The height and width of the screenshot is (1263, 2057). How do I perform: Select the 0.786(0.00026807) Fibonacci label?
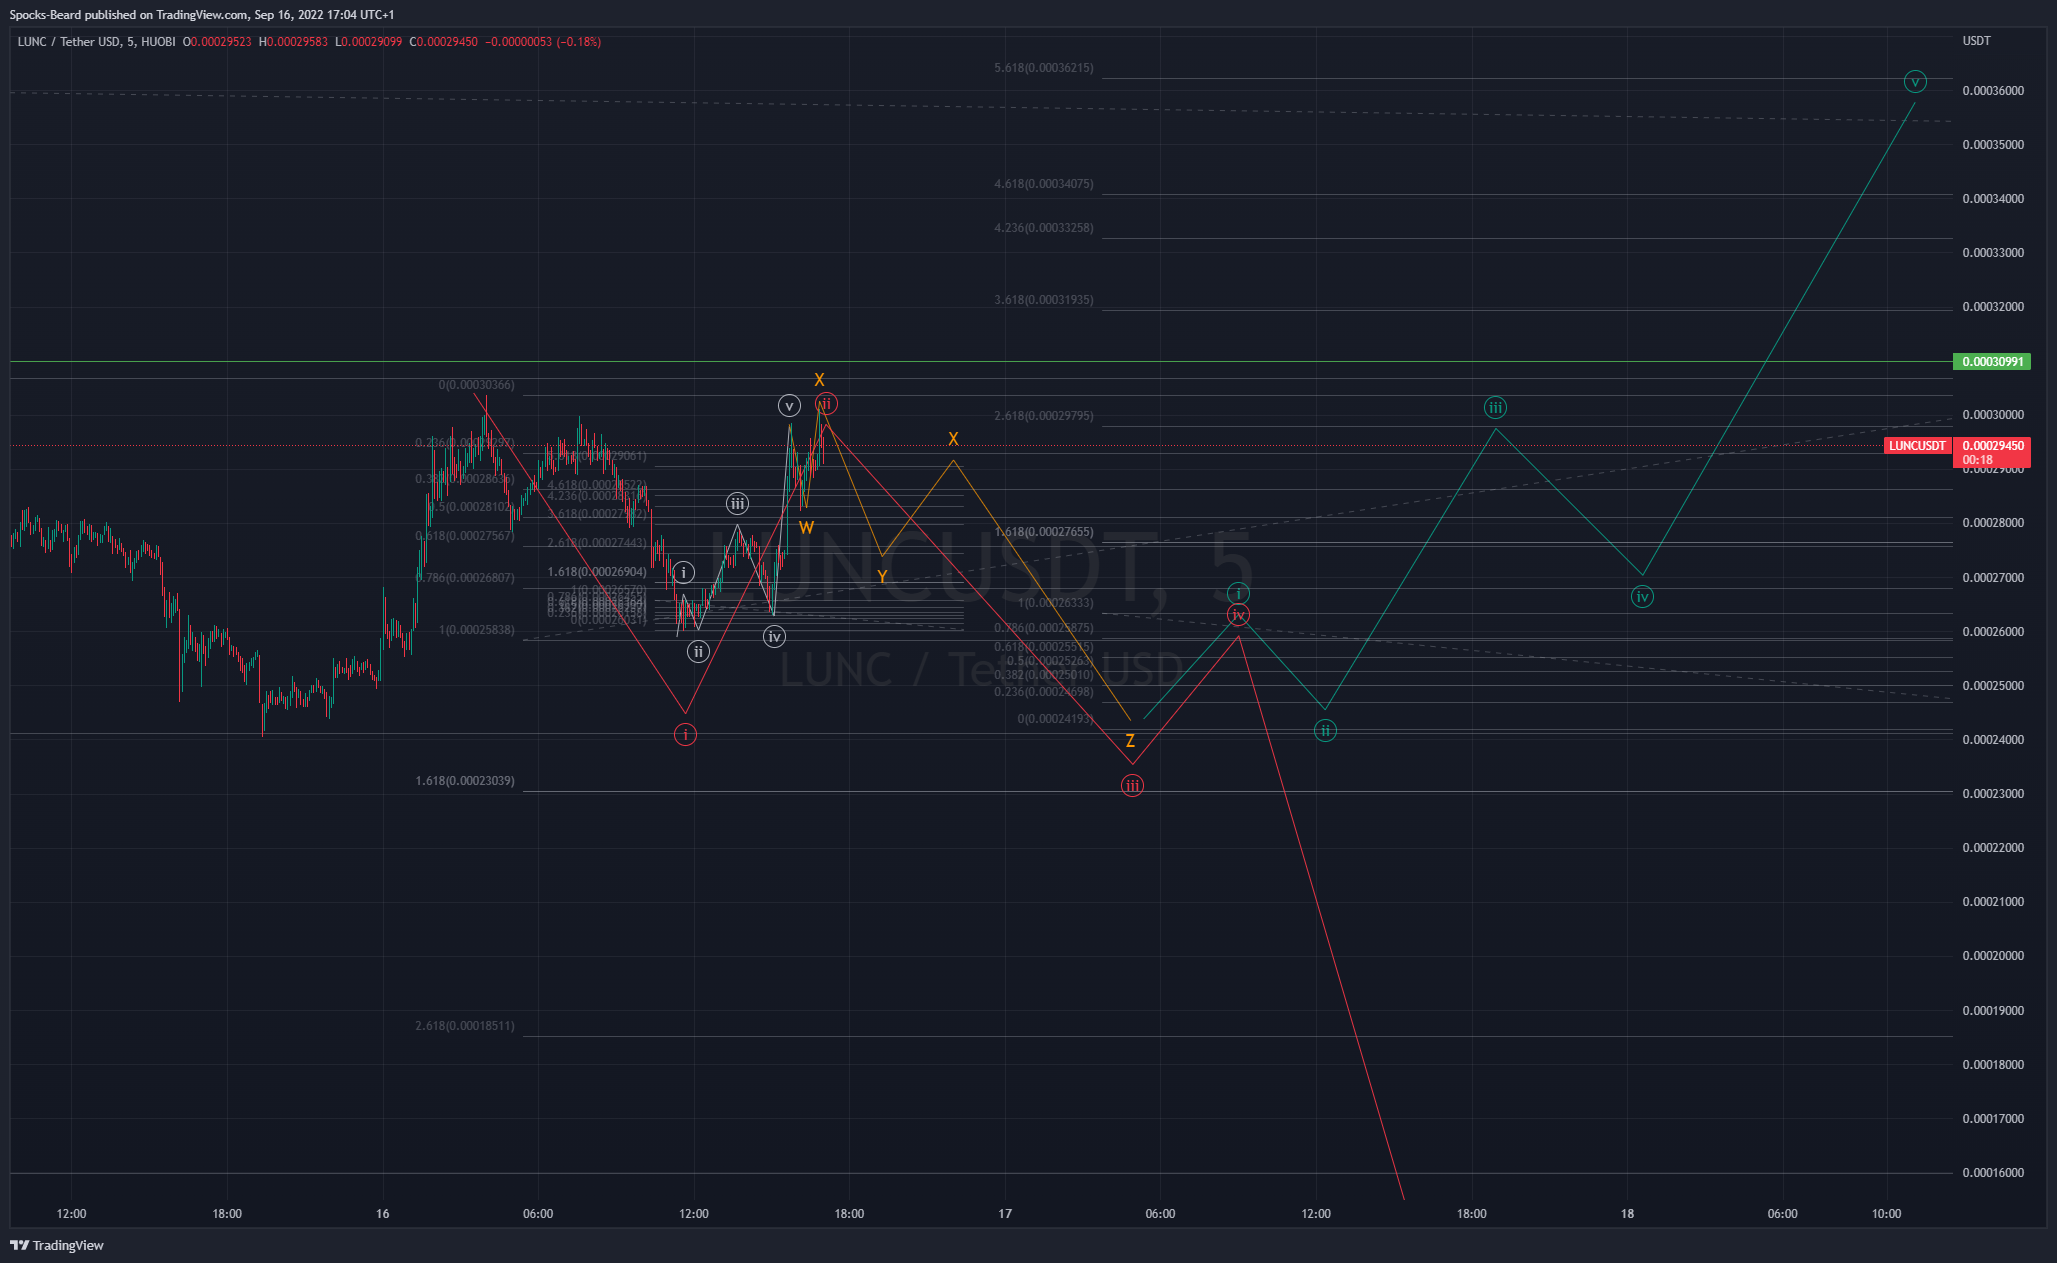(465, 578)
